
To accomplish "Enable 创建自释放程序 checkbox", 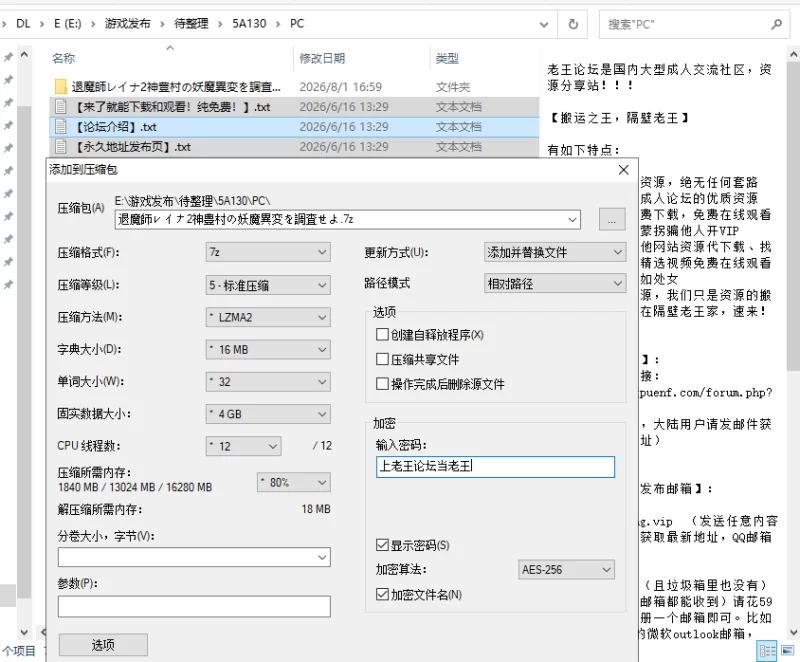I will pyautogui.click(x=382, y=335).
